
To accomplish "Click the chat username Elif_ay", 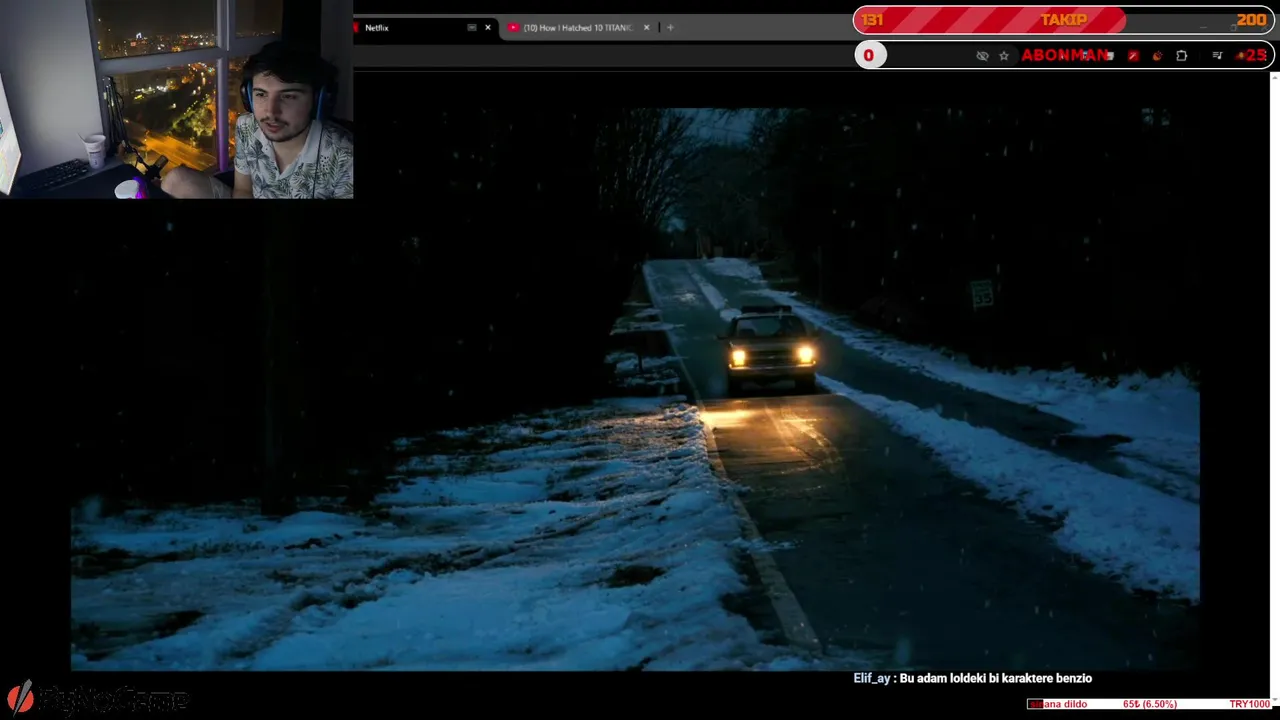I will click(871, 678).
